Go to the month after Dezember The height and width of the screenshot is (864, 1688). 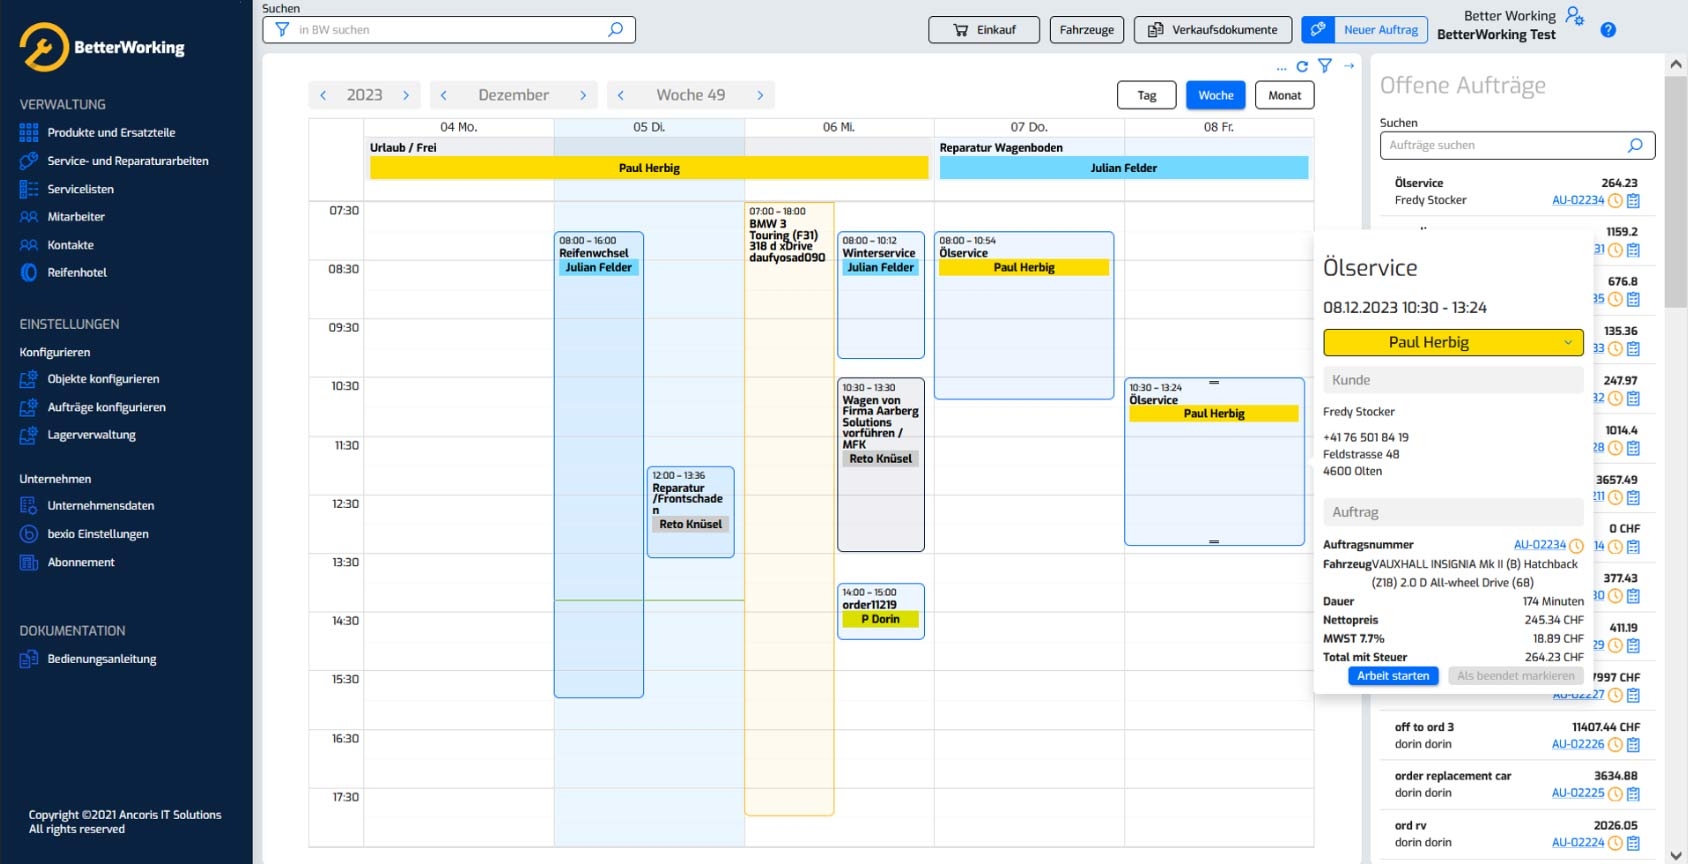point(583,95)
